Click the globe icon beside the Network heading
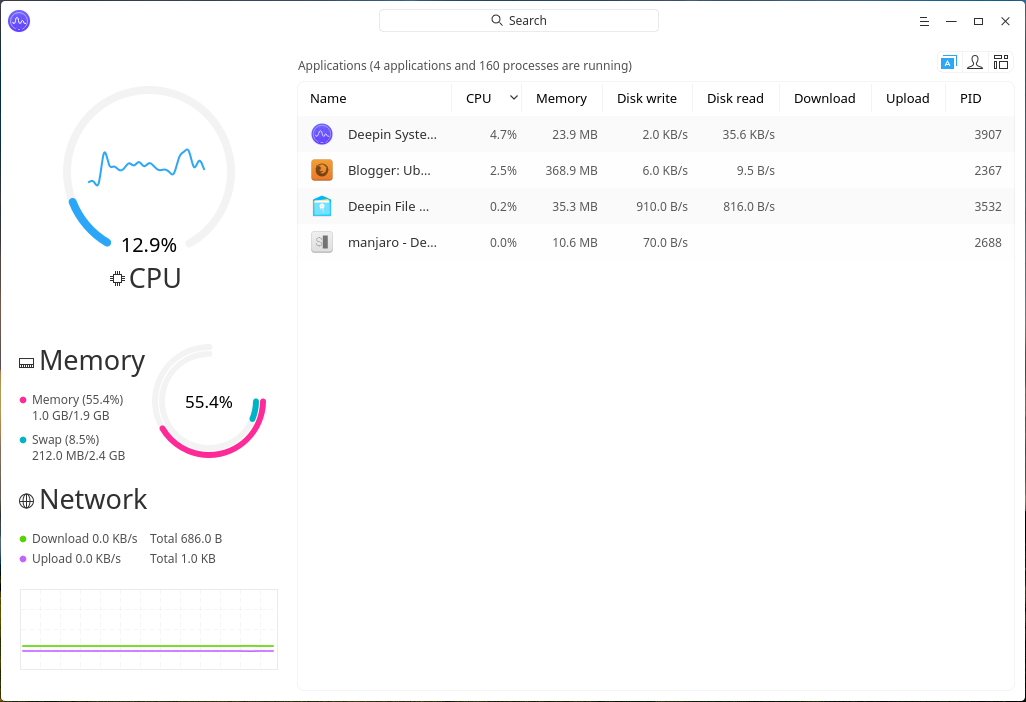The width and height of the screenshot is (1026, 702). [24, 498]
